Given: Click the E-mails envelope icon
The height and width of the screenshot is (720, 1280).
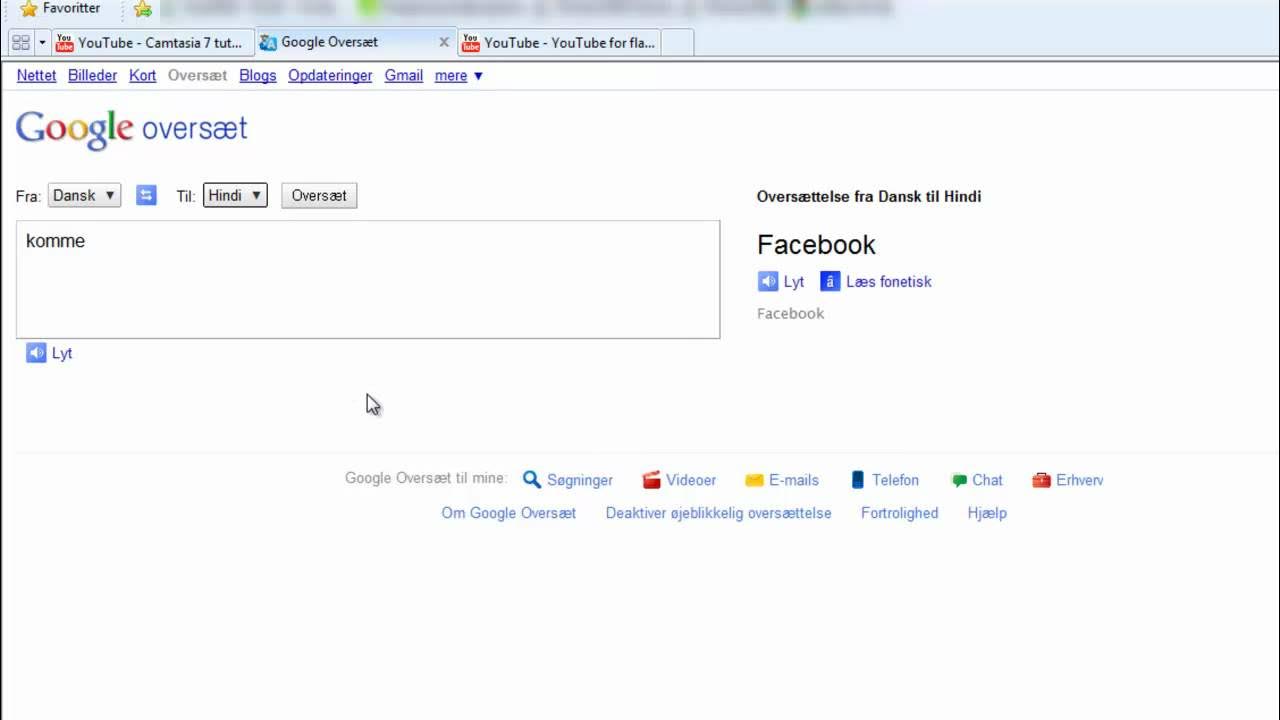Looking at the screenshot, I should point(753,480).
